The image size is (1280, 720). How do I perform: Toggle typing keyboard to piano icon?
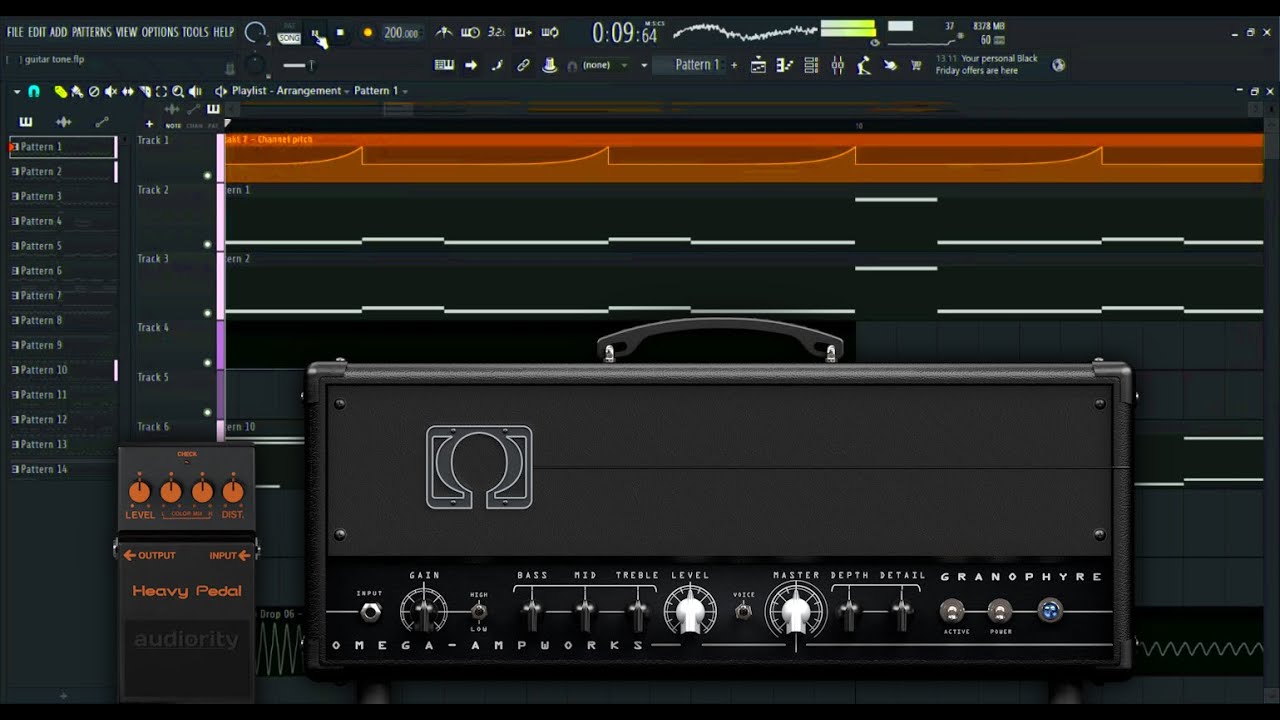click(x=444, y=65)
